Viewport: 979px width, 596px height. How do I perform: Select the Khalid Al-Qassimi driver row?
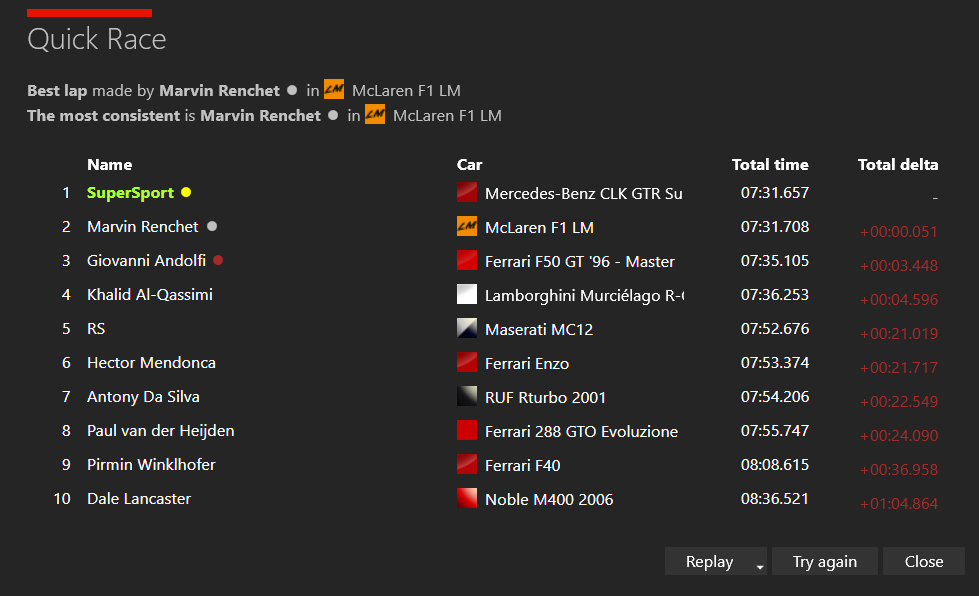pos(150,295)
